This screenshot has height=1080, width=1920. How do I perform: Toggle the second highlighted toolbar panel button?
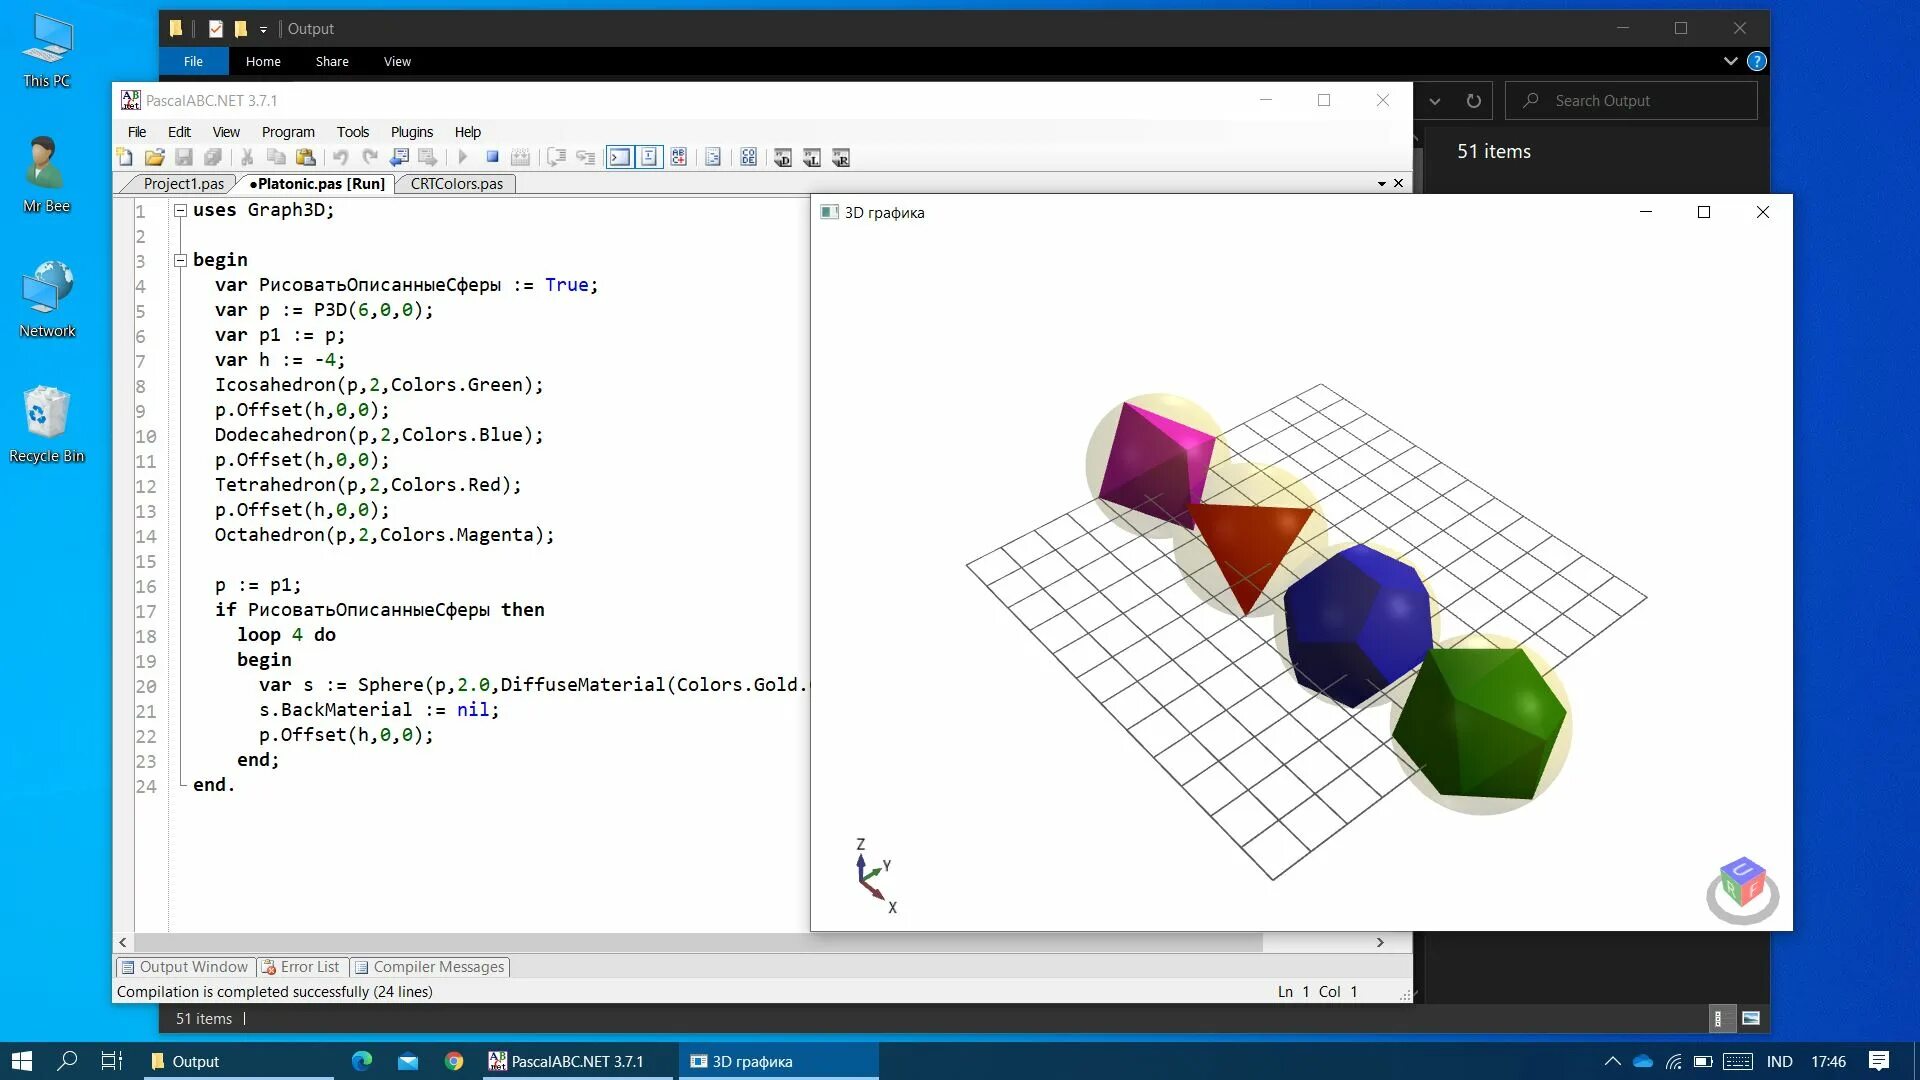649,157
